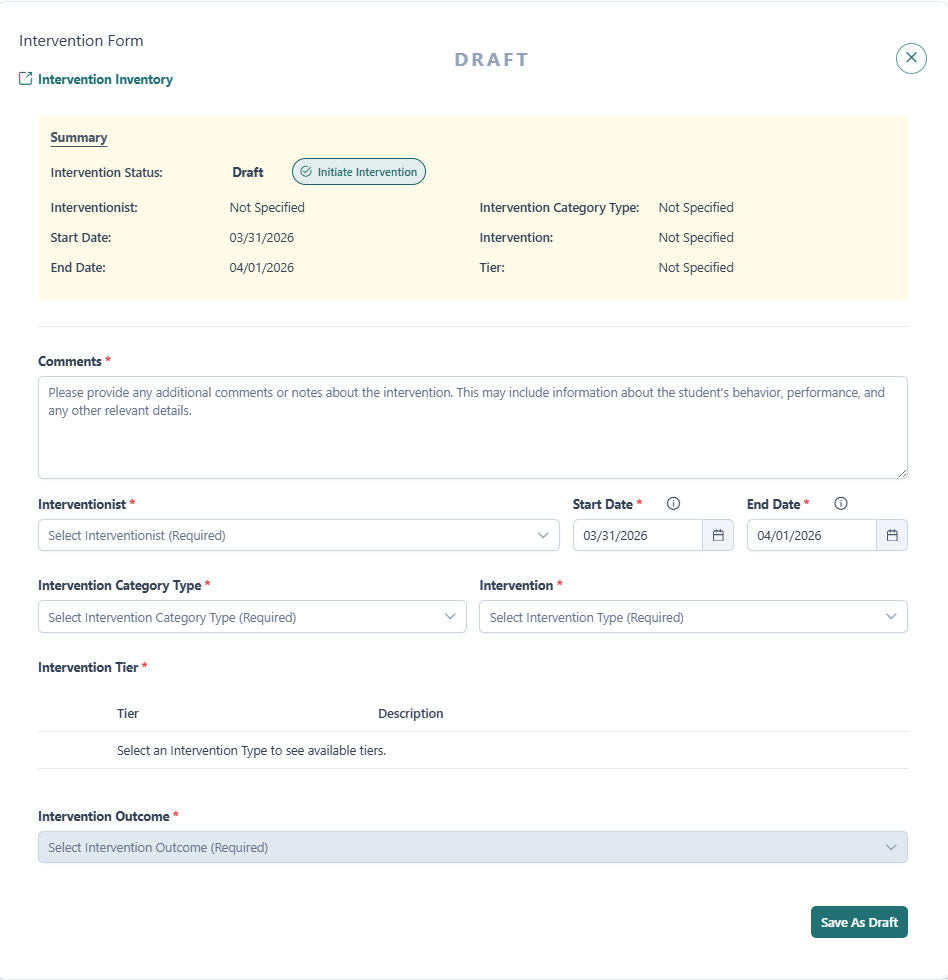Open the Select Intervention Type dropdown
948x980 pixels.
pyautogui.click(x=693, y=616)
